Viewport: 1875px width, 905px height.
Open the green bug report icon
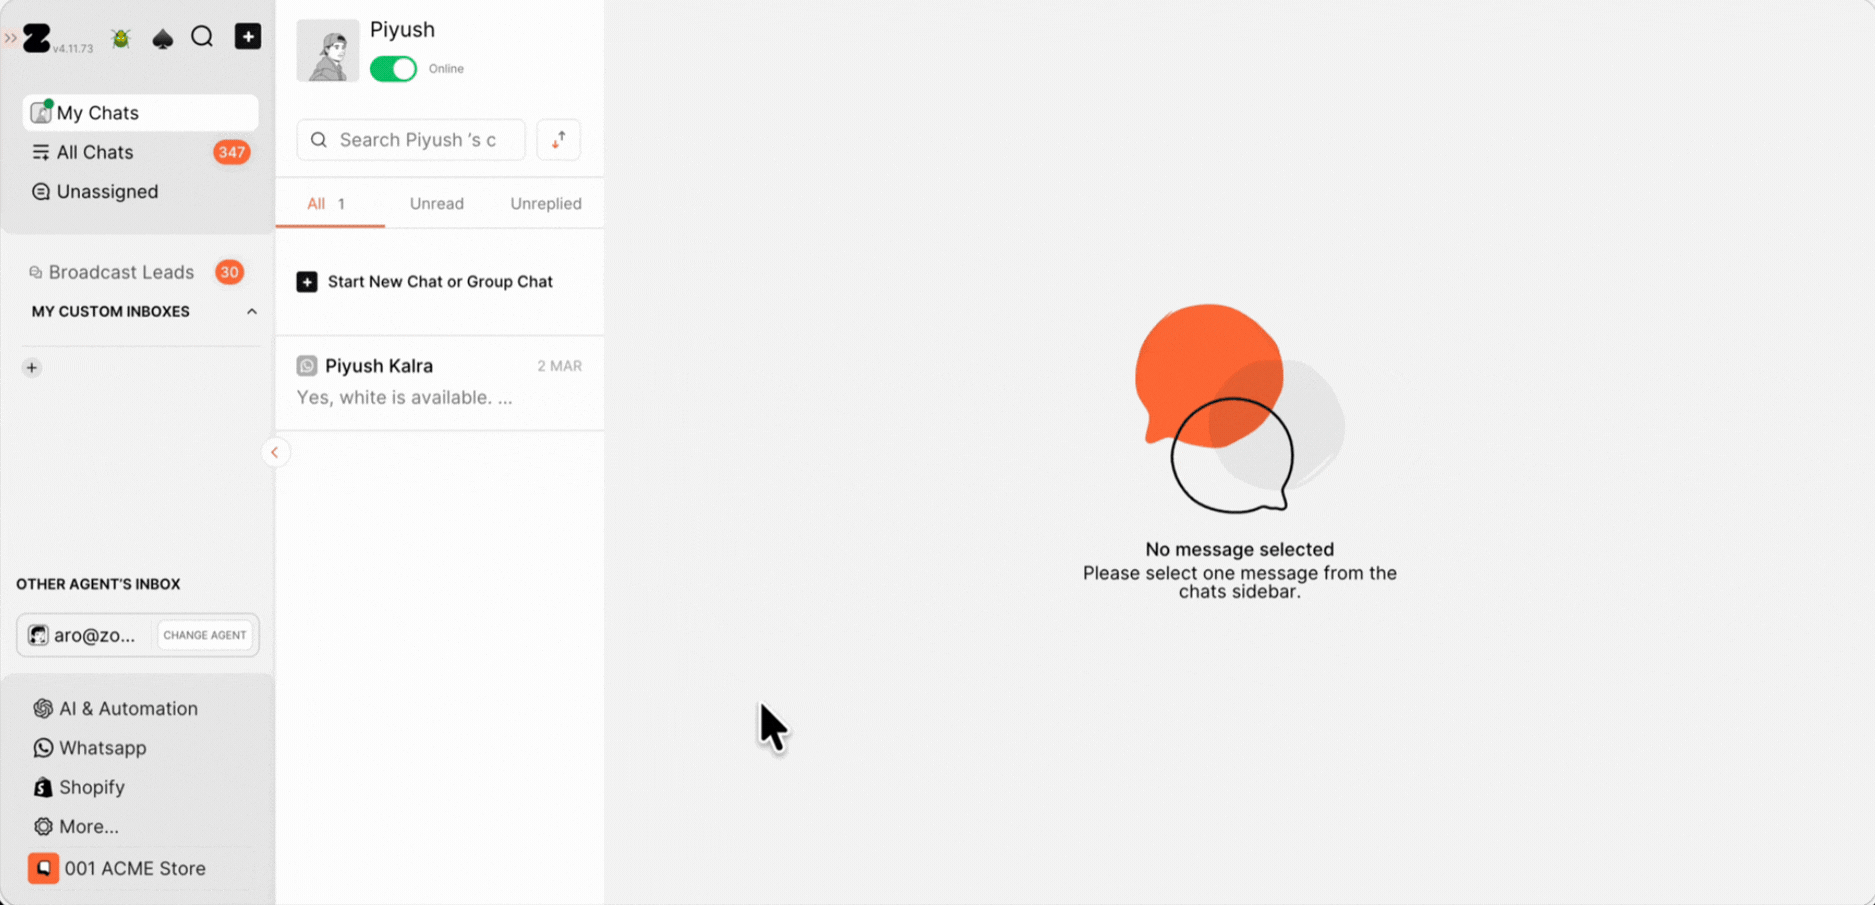121,38
